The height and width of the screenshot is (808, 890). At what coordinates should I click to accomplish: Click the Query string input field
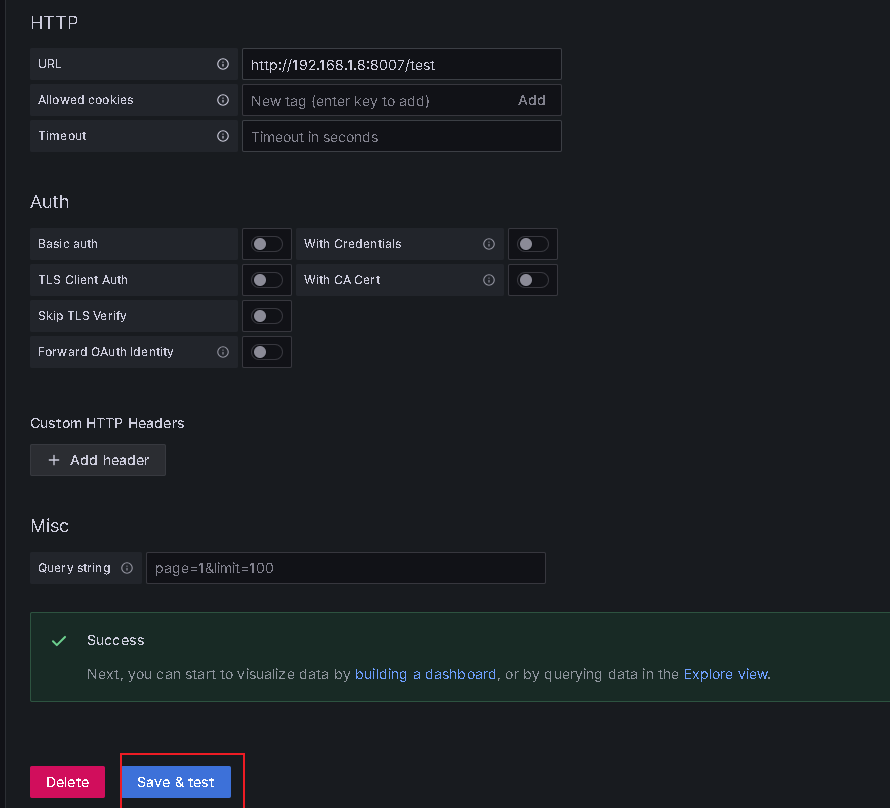tap(345, 568)
